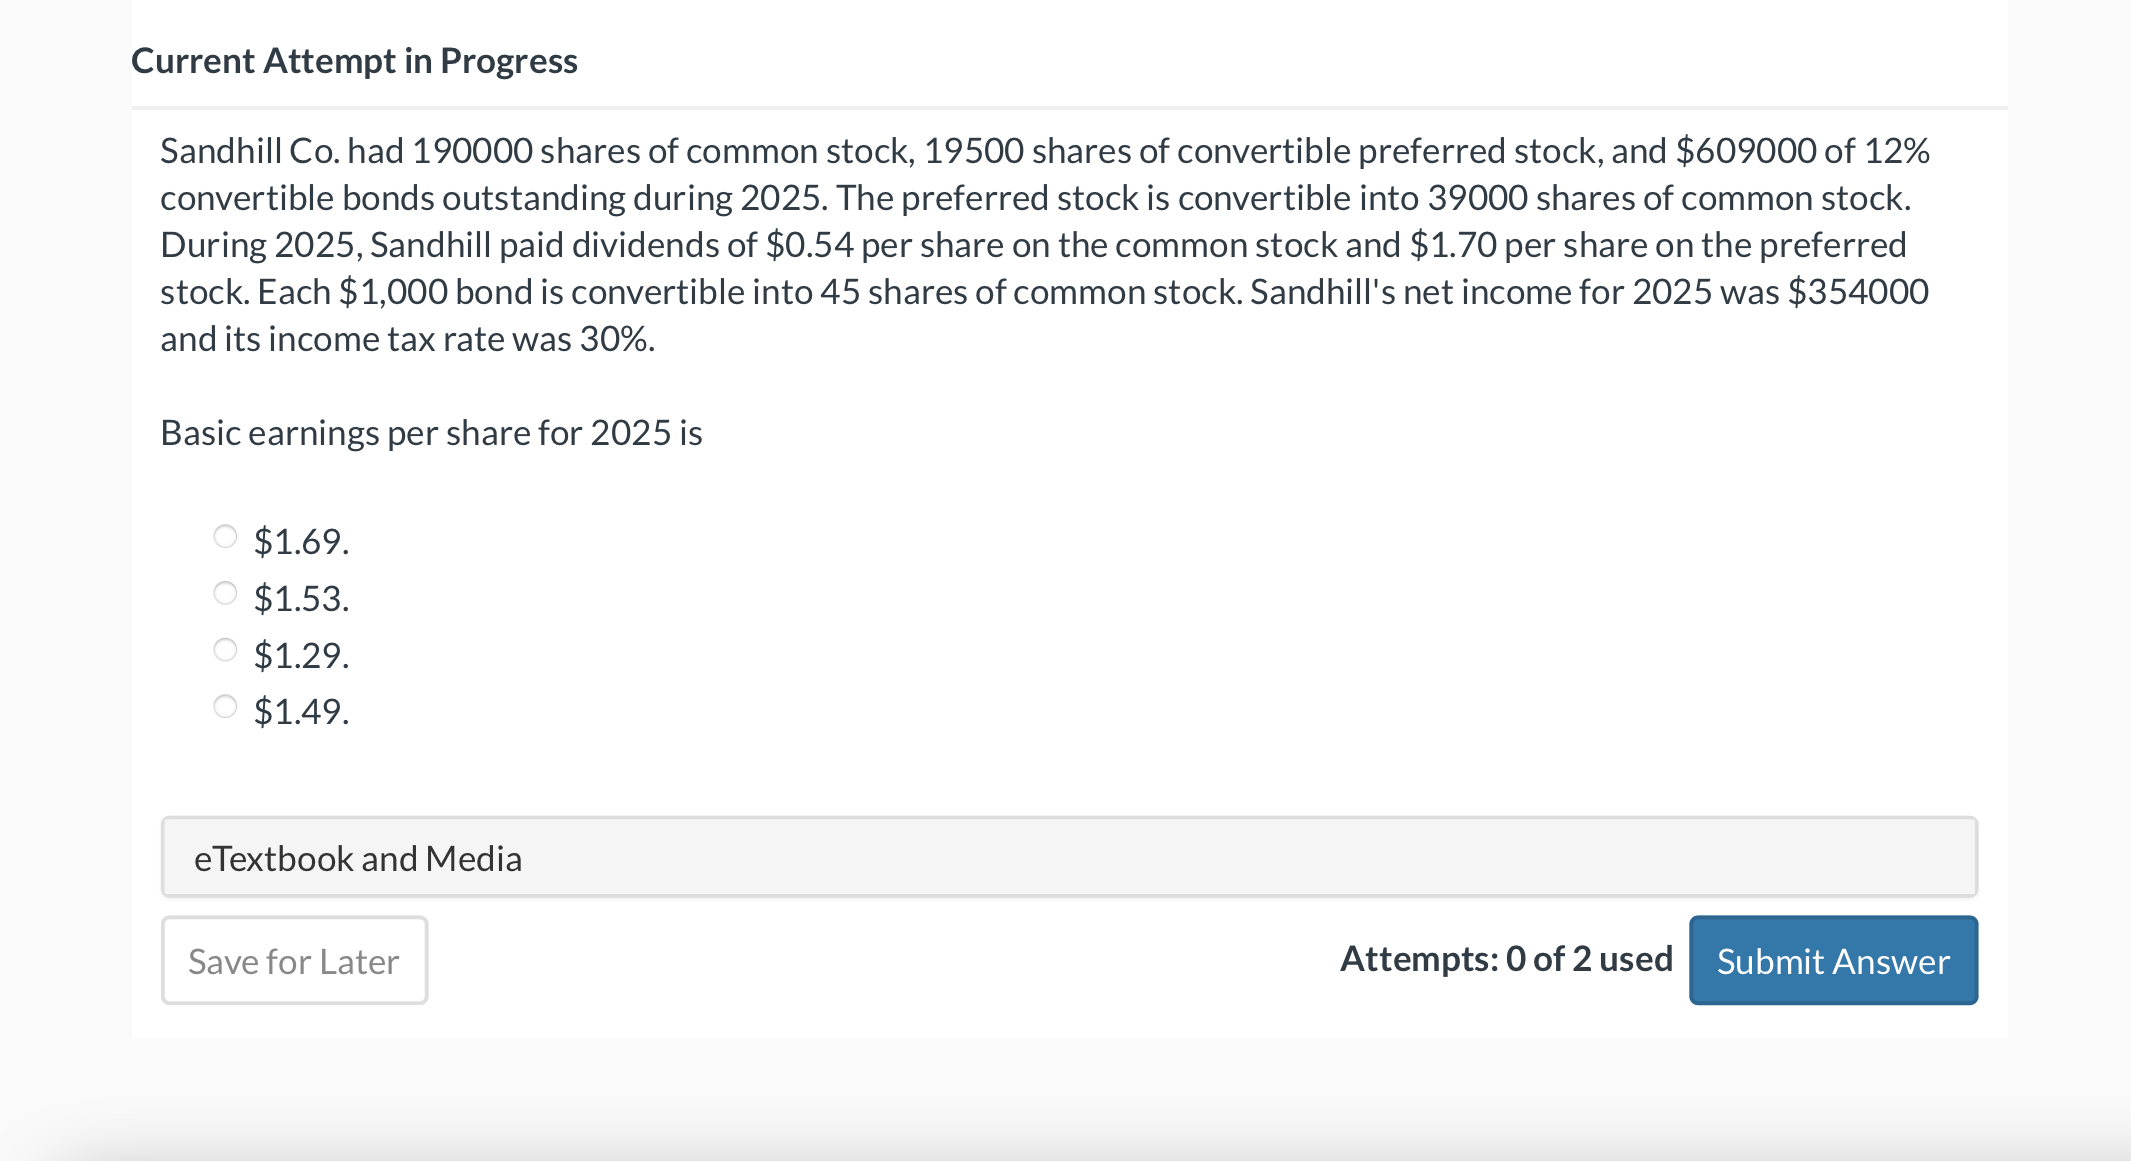Click the $1.29 answer label text
Image resolution: width=2131 pixels, height=1161 pixels.
point(301,655)
